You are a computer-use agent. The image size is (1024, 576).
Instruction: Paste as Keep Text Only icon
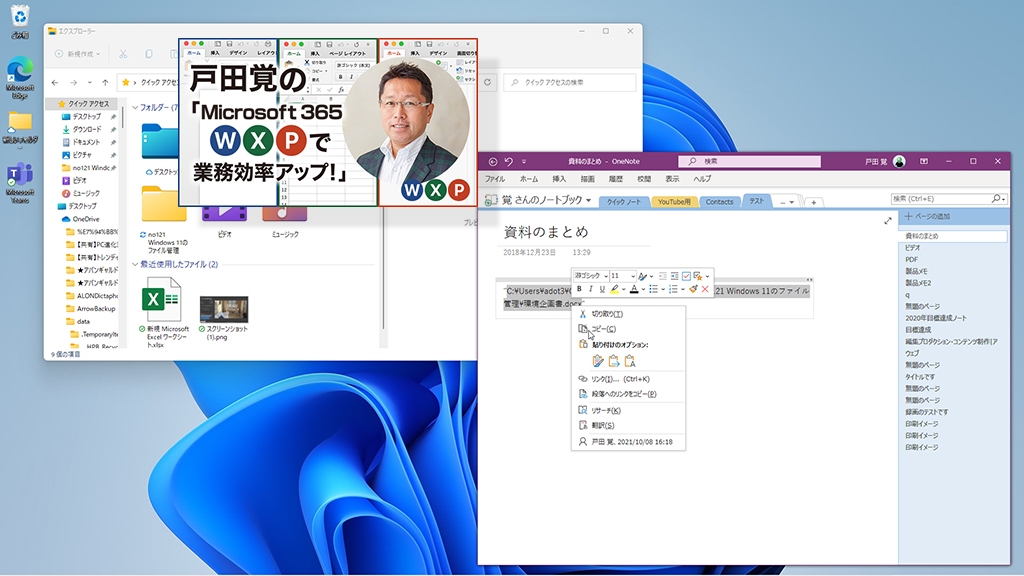point(630,361)
